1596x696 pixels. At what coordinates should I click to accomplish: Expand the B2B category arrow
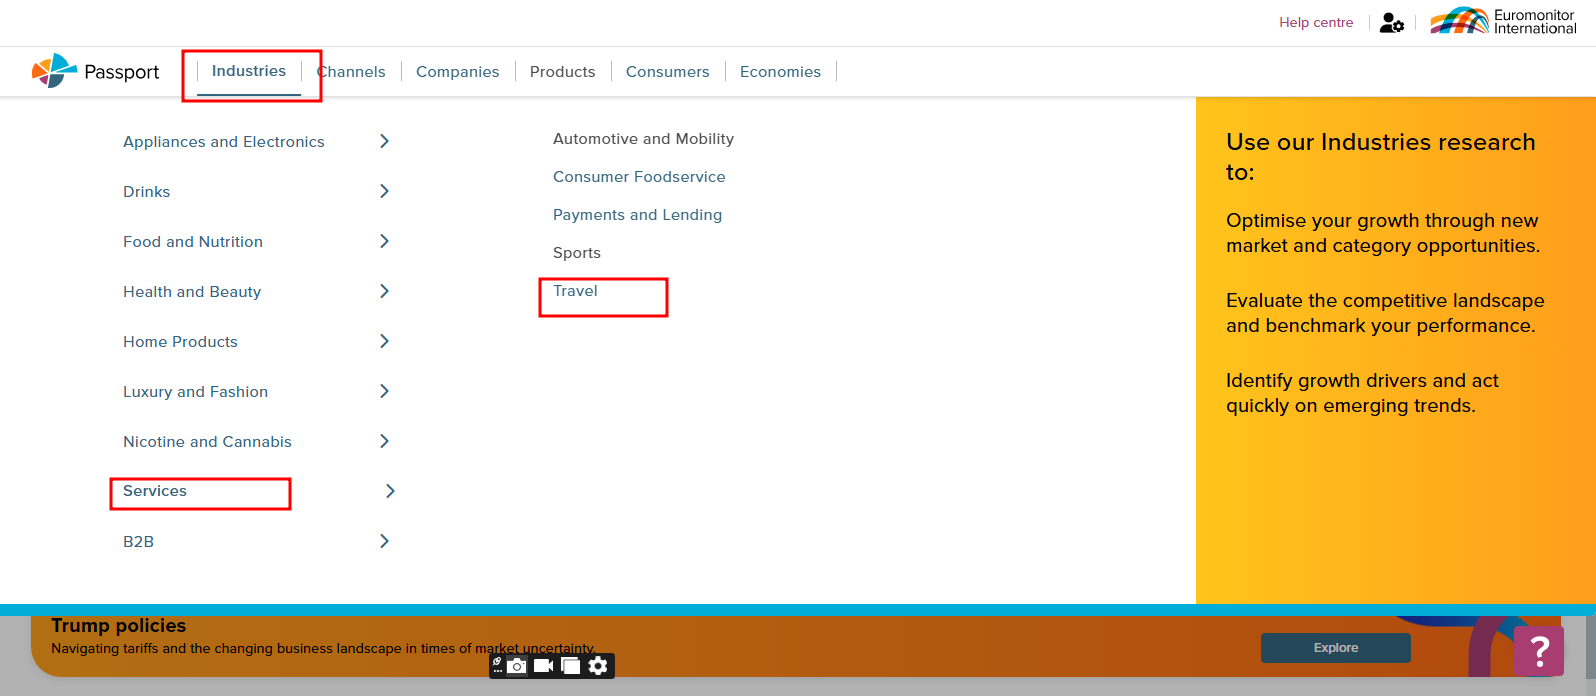pyautogui.click(x=384, y=541)
